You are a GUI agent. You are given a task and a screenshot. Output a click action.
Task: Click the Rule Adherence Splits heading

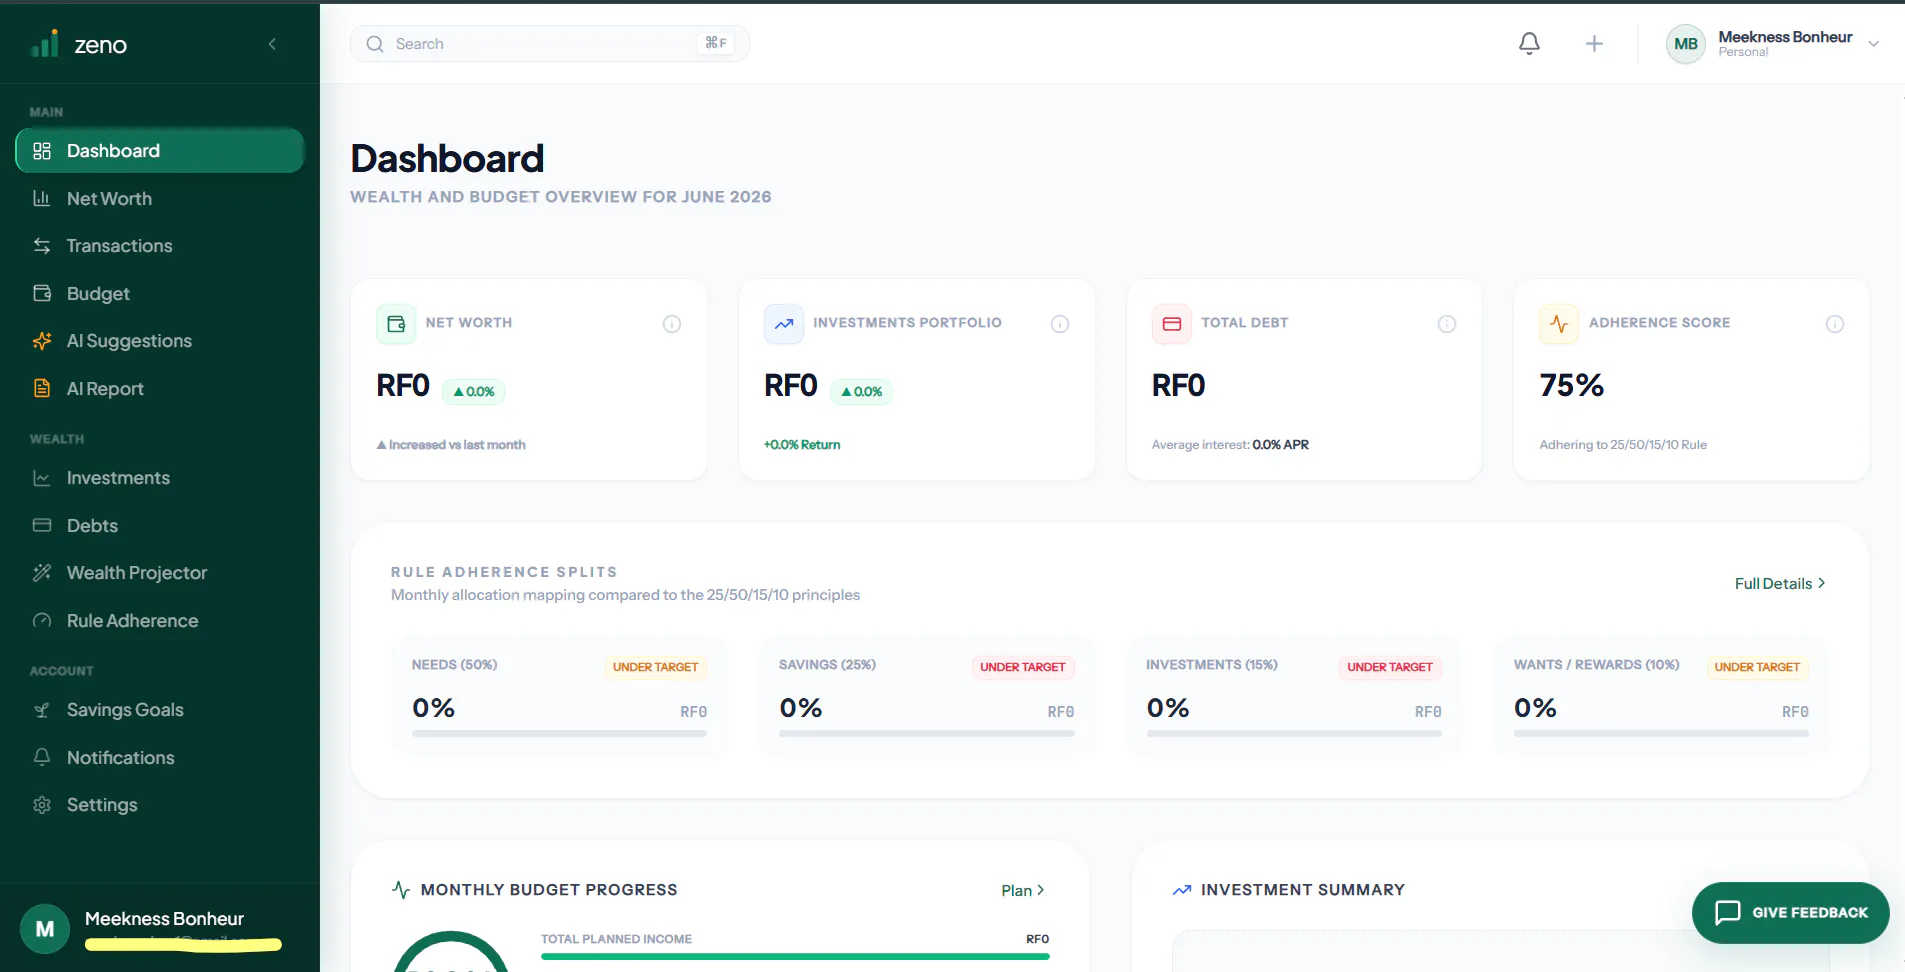pos(504,572)
